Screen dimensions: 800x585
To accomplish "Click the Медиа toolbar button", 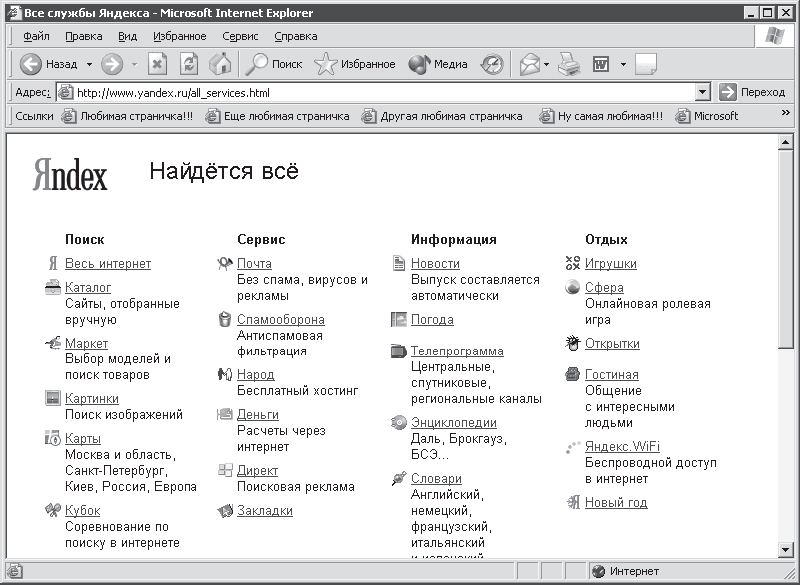I will [x=438, y=64].
